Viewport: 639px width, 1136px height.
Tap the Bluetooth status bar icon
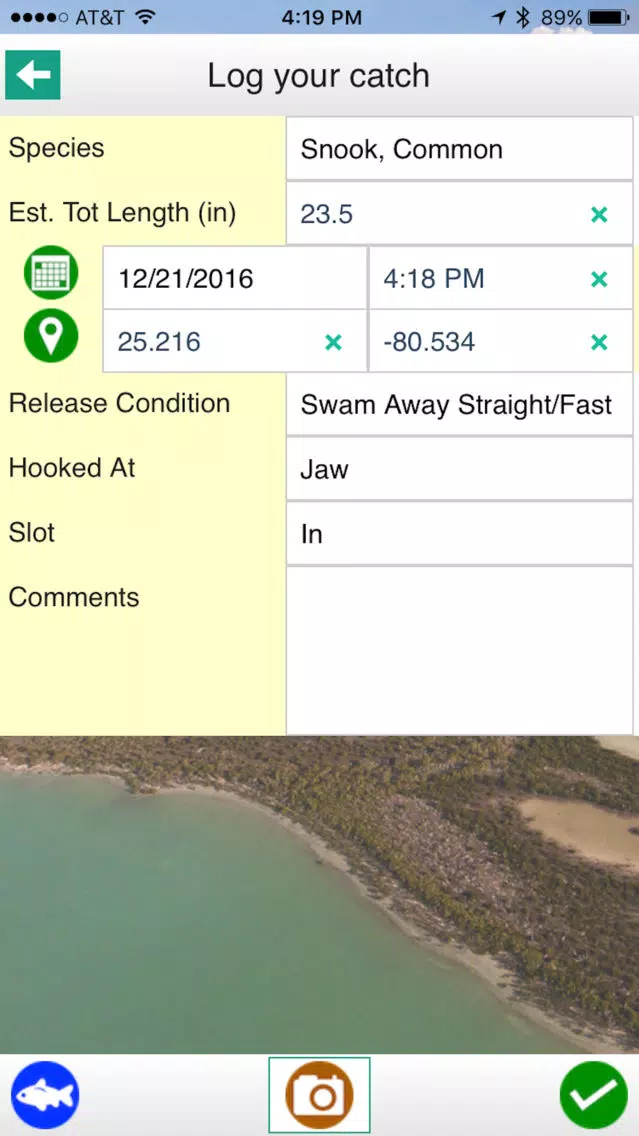pyautogui.click(x=523, y=17)
